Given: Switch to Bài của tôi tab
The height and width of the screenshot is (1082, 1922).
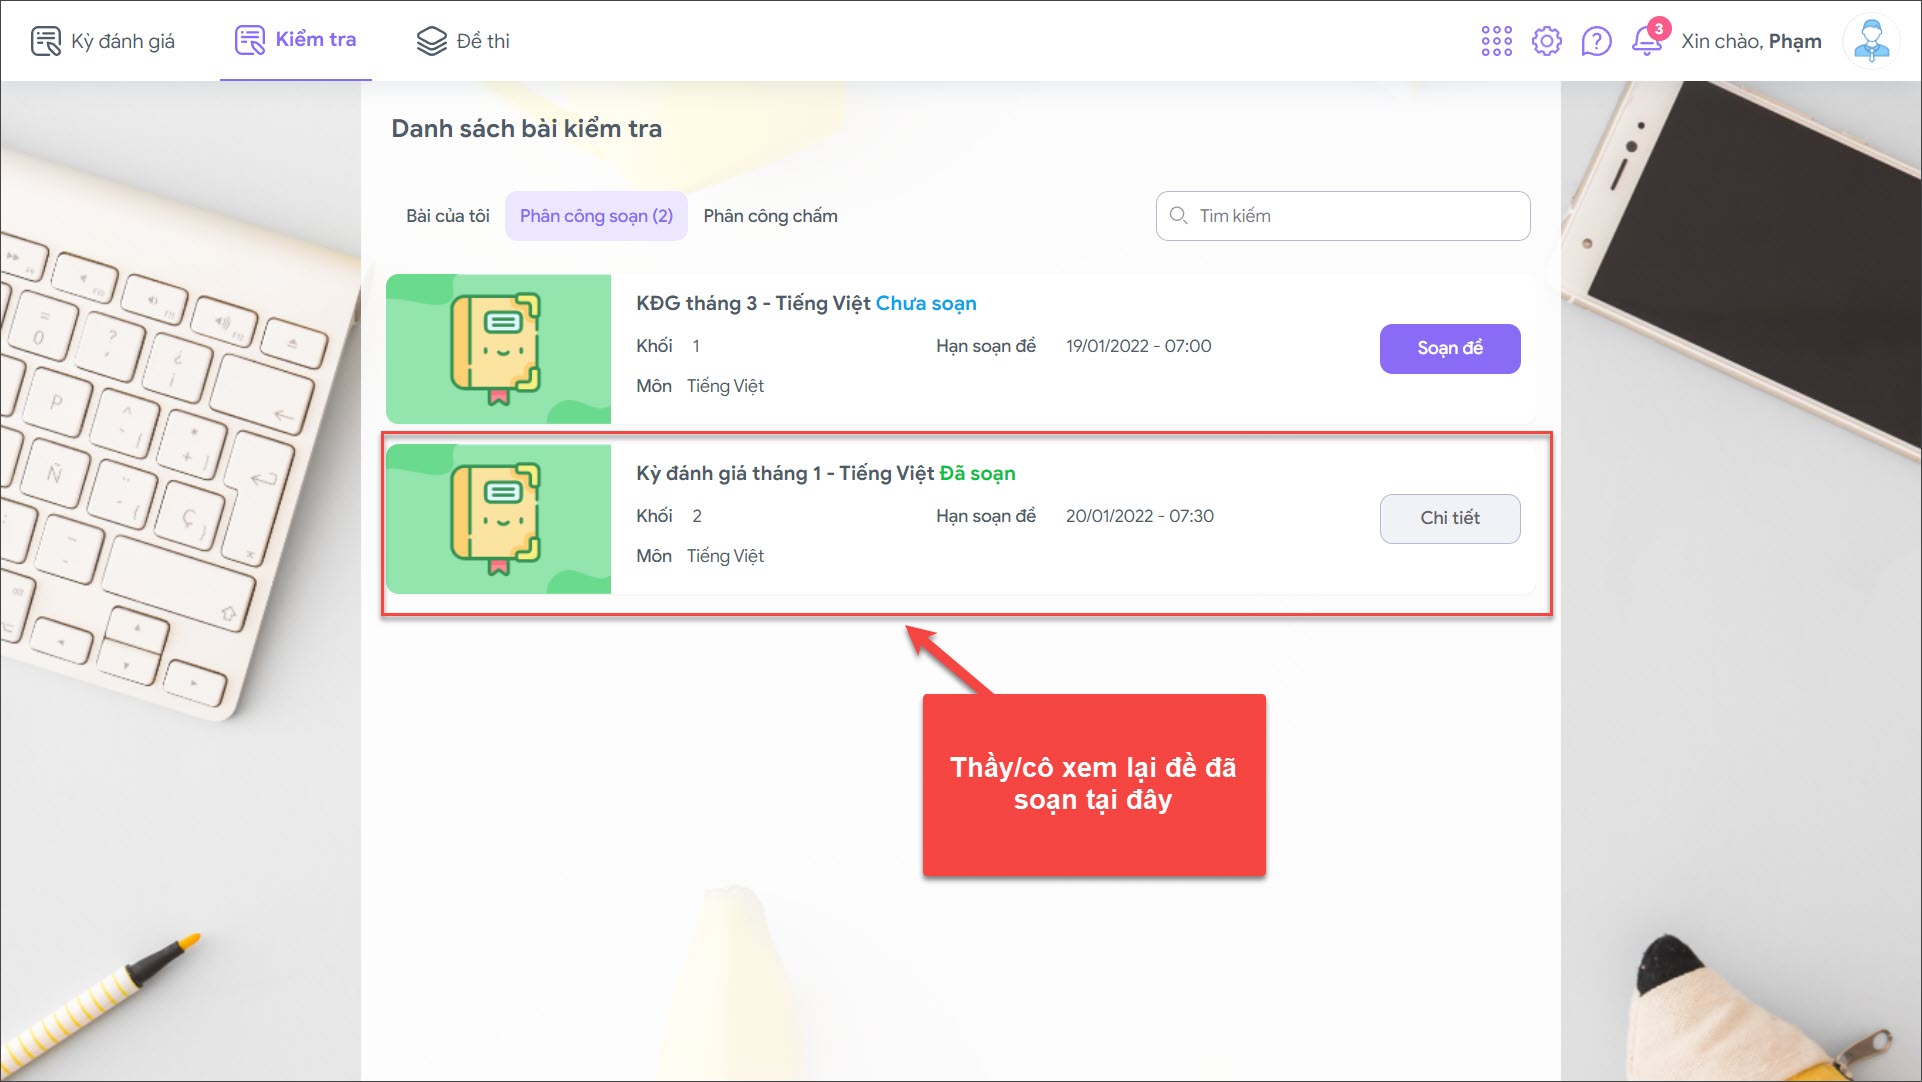Looking at the screenshot, I should (447, 216).
